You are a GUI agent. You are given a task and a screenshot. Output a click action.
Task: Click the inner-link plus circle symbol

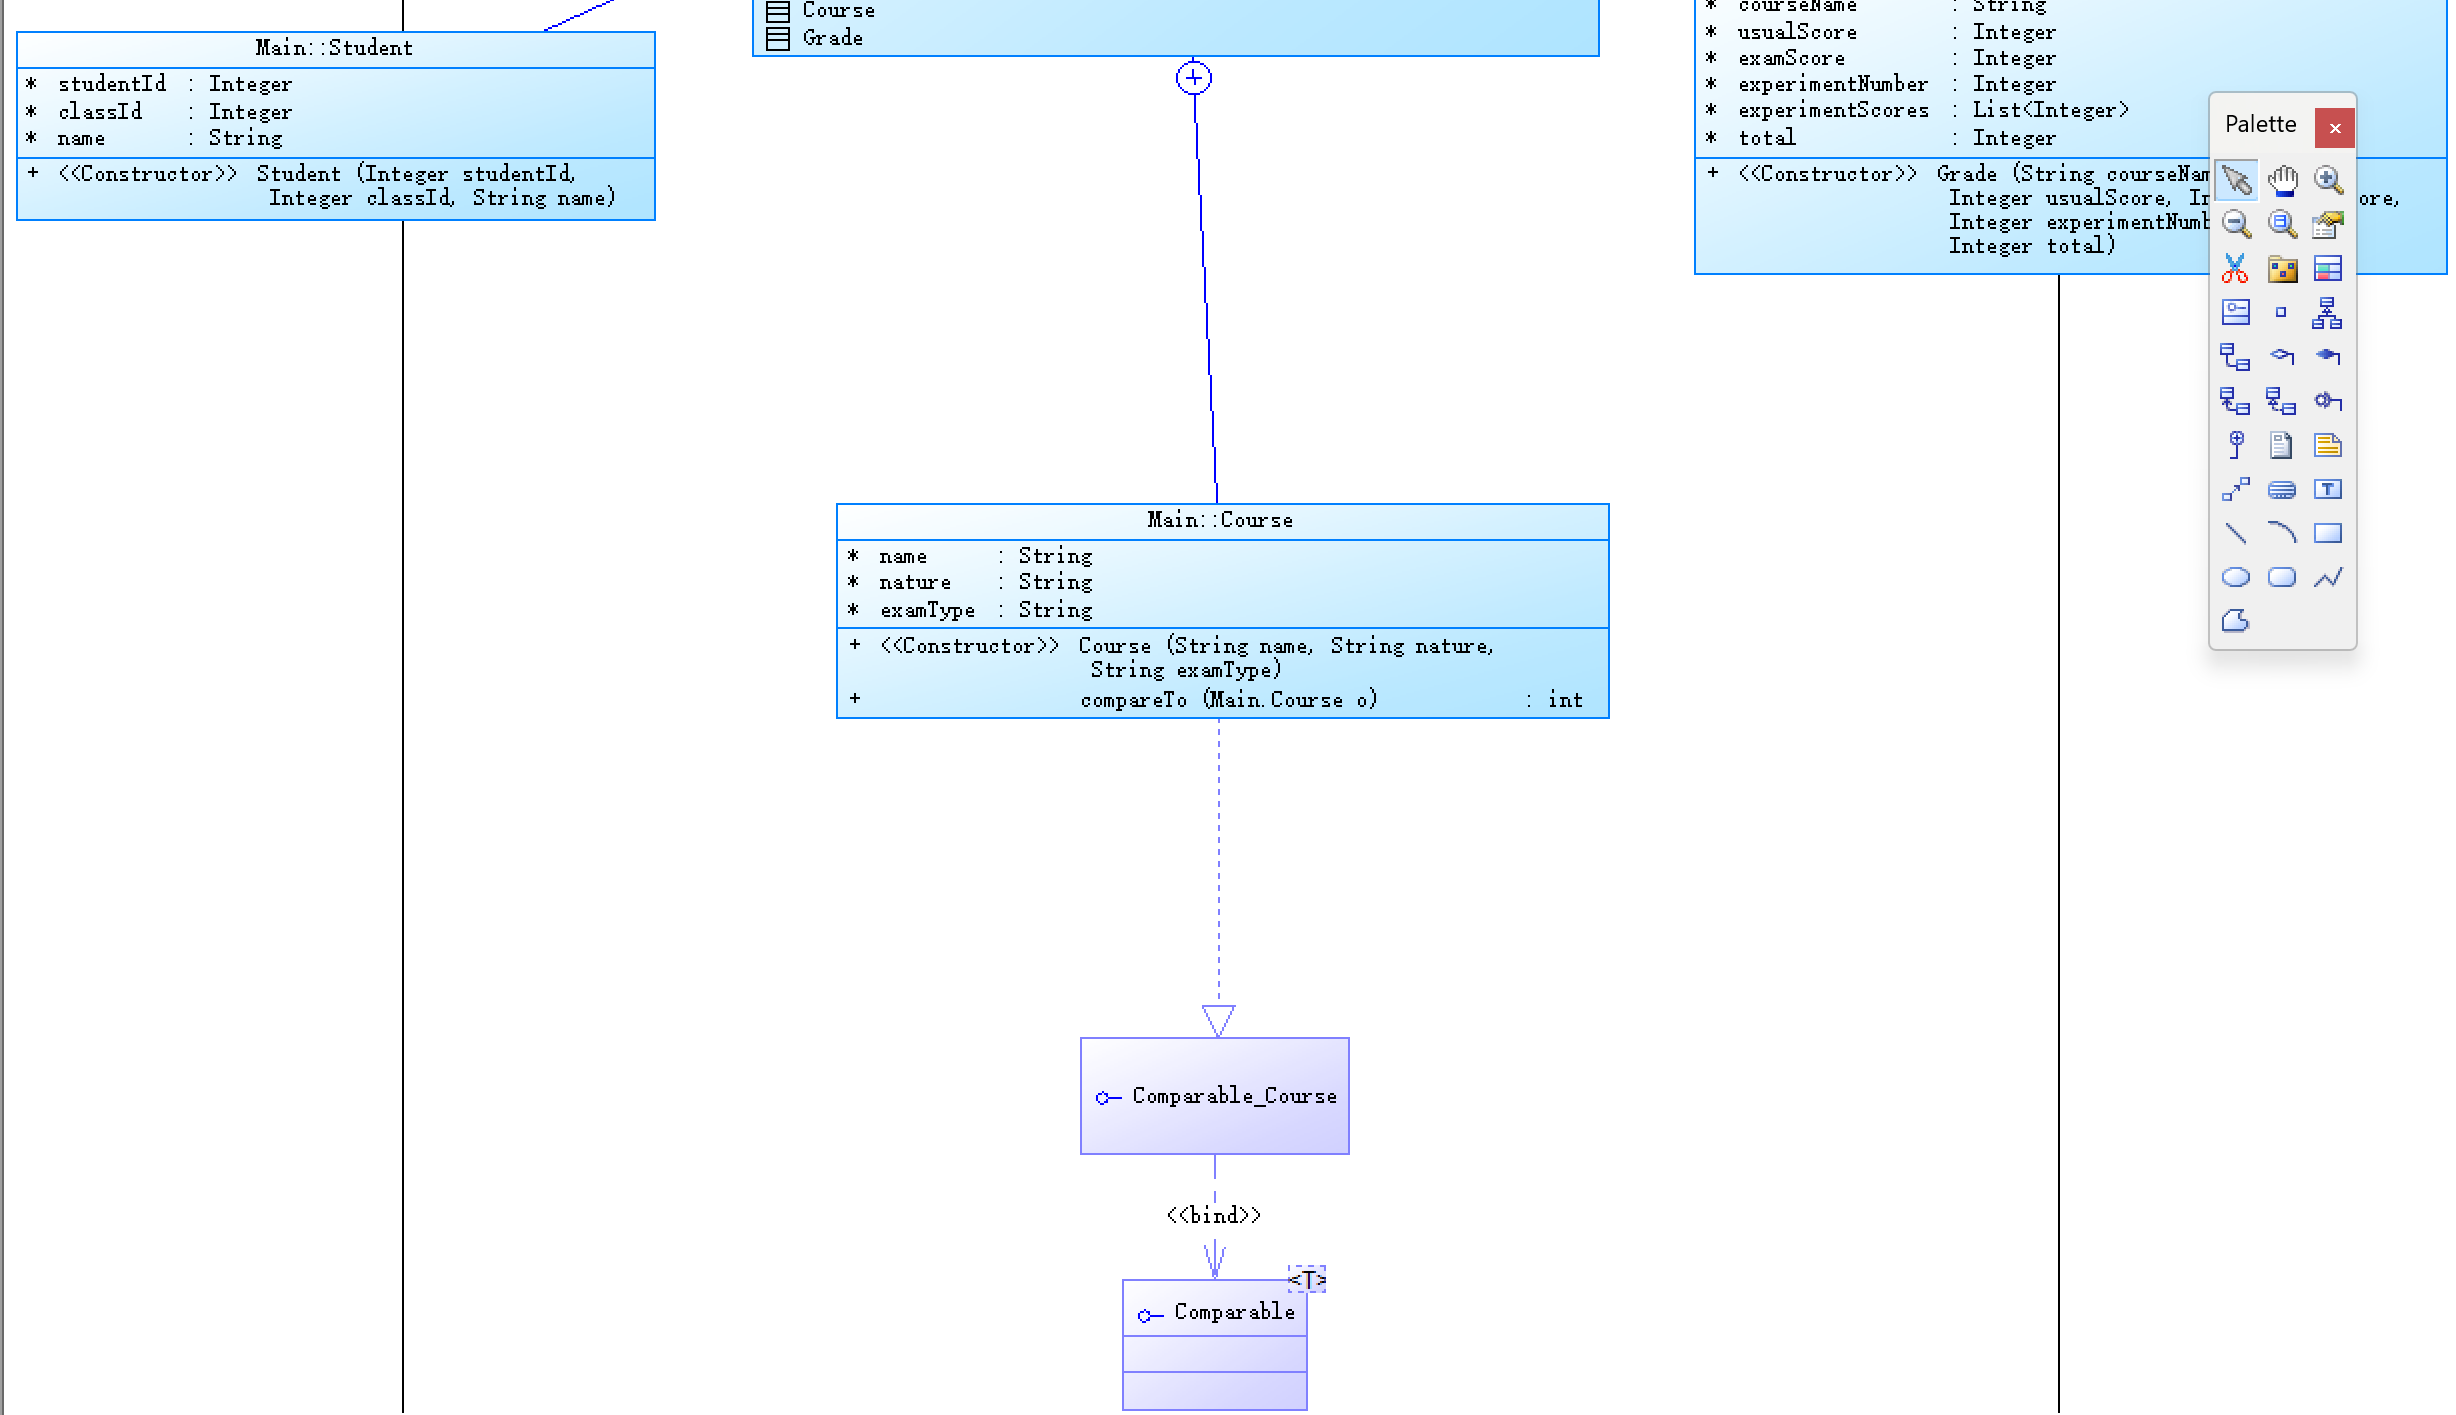tap(1194, 78)
